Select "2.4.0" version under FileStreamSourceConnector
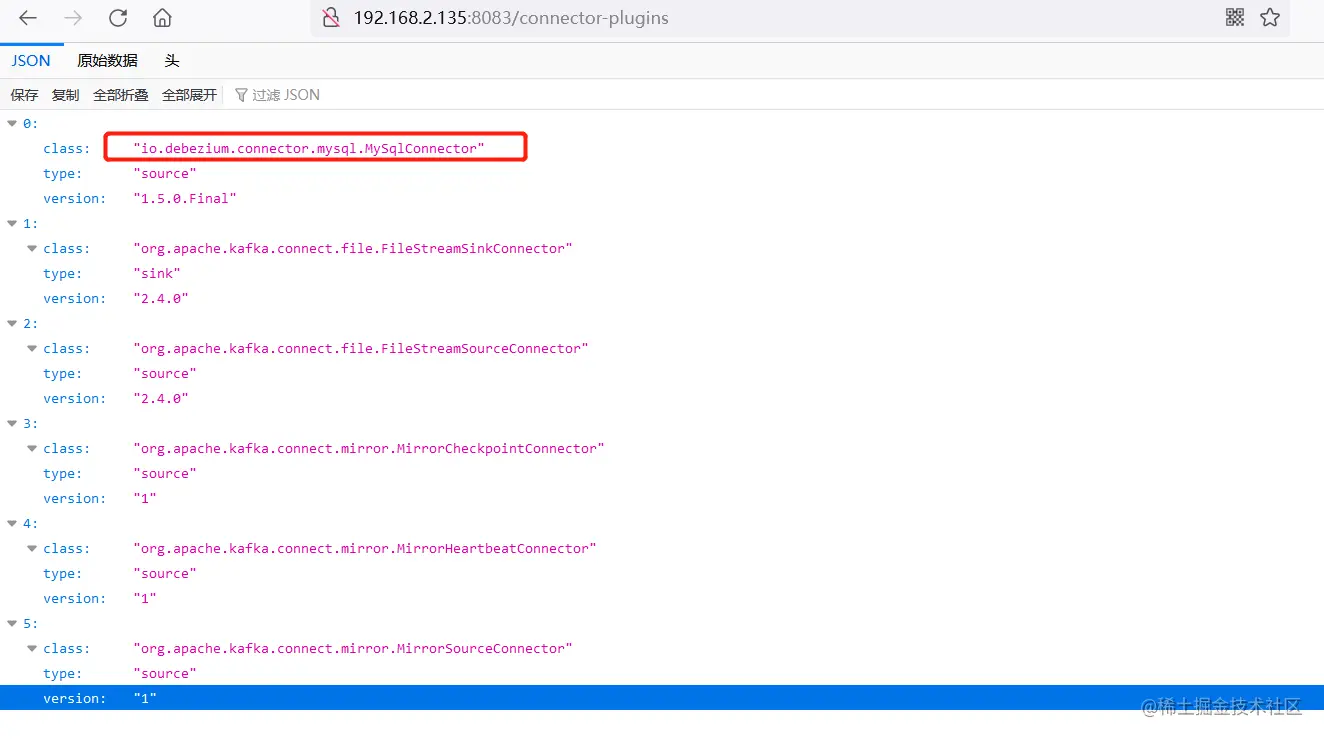This screenshot has height=739, width=1324. point(161,398)
